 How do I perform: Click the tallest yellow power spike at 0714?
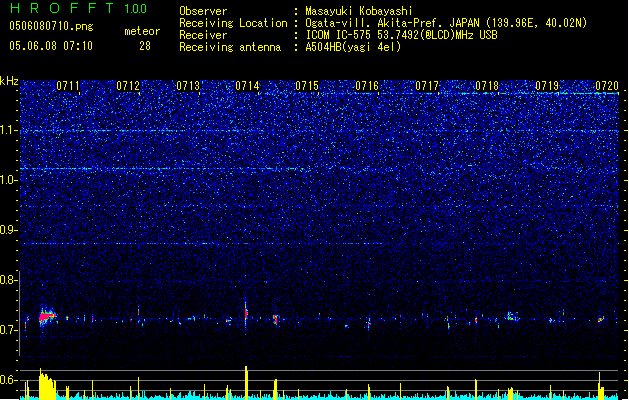click(246, 383)
